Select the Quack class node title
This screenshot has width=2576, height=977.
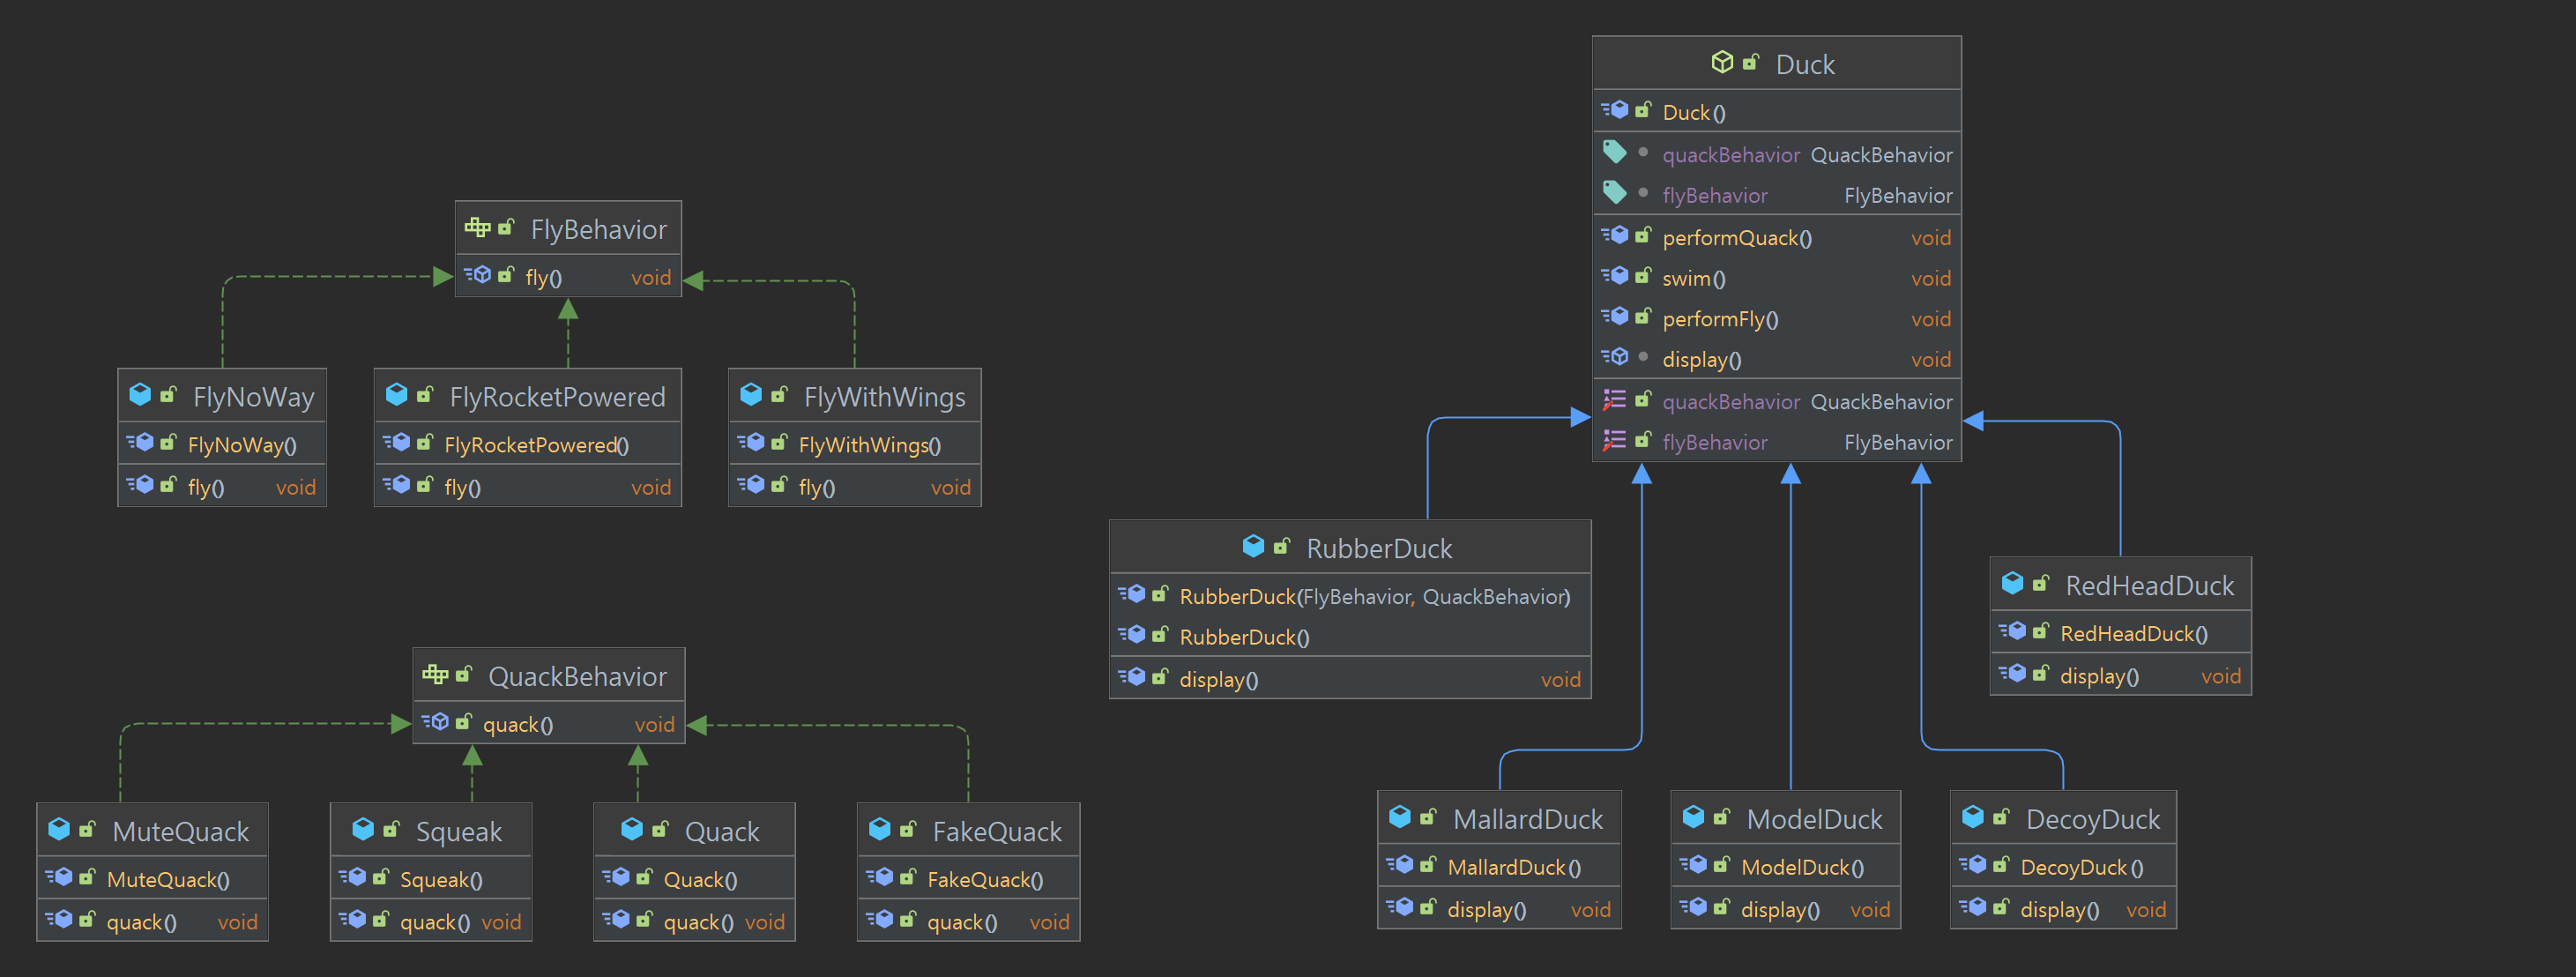[x=721, y=832]
